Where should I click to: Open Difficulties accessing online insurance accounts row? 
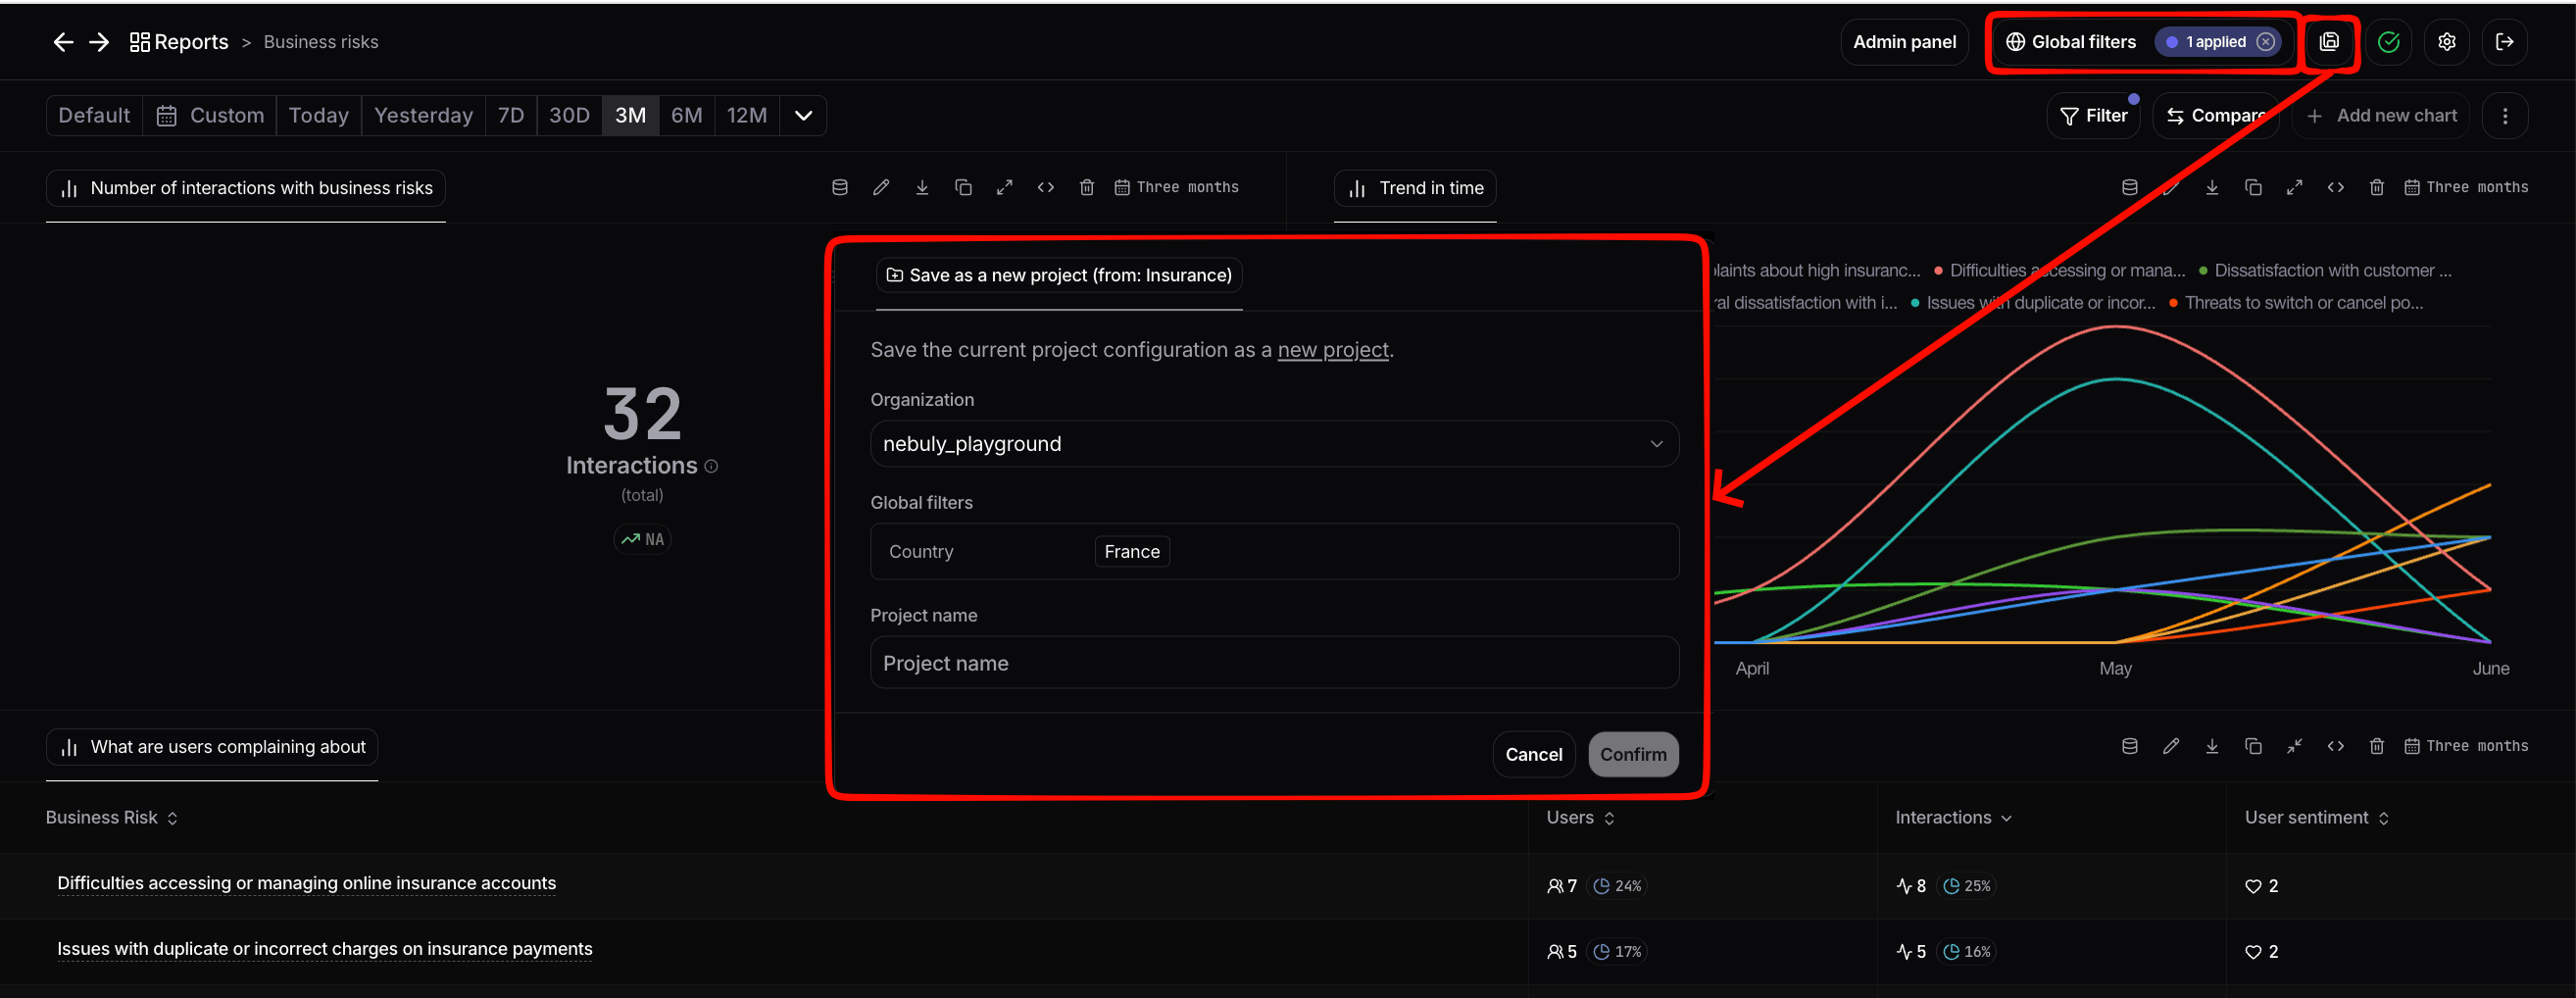(306, 883)
